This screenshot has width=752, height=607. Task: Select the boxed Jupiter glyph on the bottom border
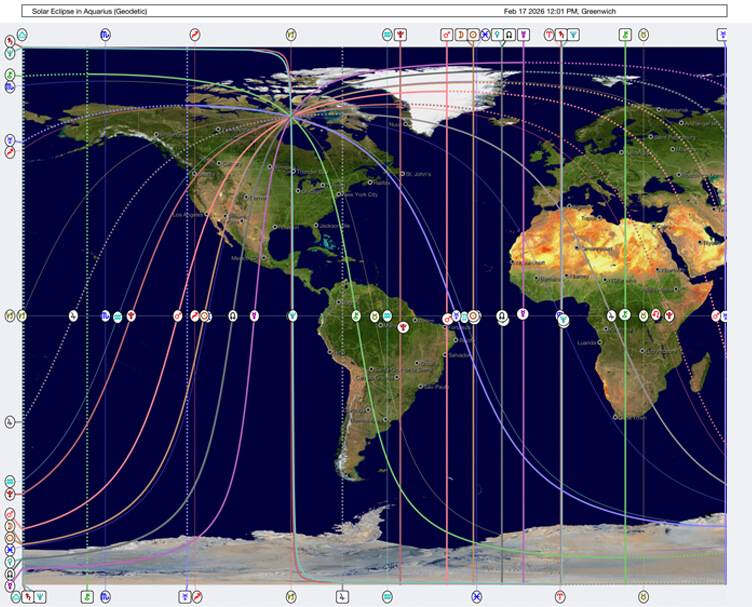(x=342, y=596)
